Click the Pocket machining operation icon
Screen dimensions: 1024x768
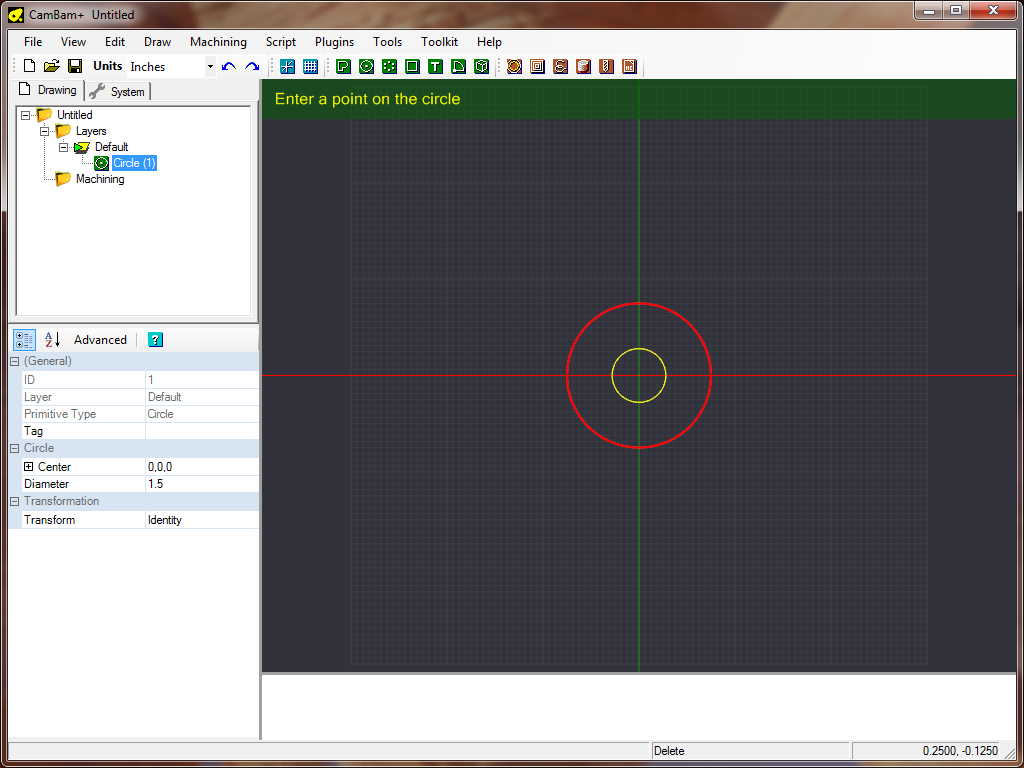point(537,66)
